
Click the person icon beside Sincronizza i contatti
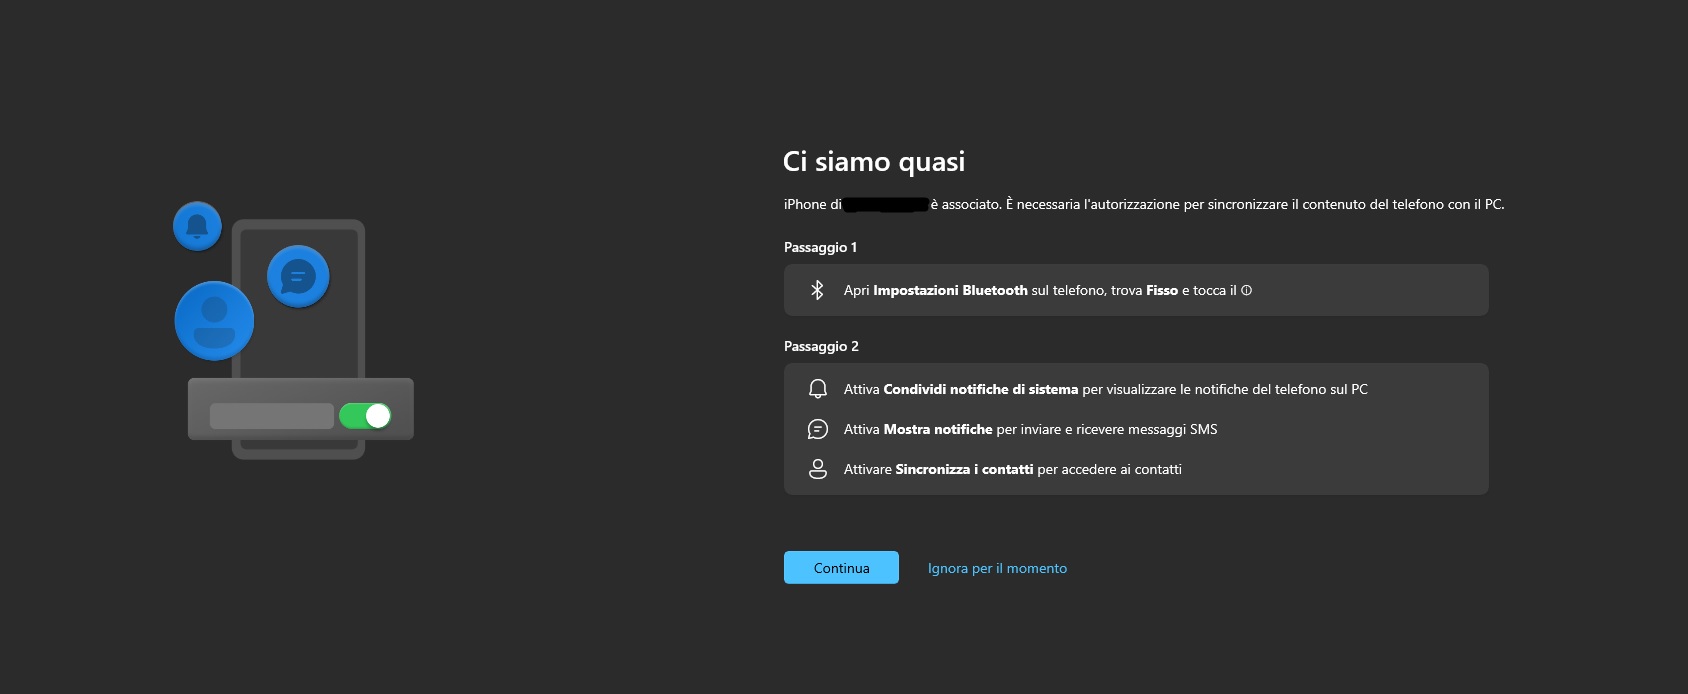tap(817, 469)
